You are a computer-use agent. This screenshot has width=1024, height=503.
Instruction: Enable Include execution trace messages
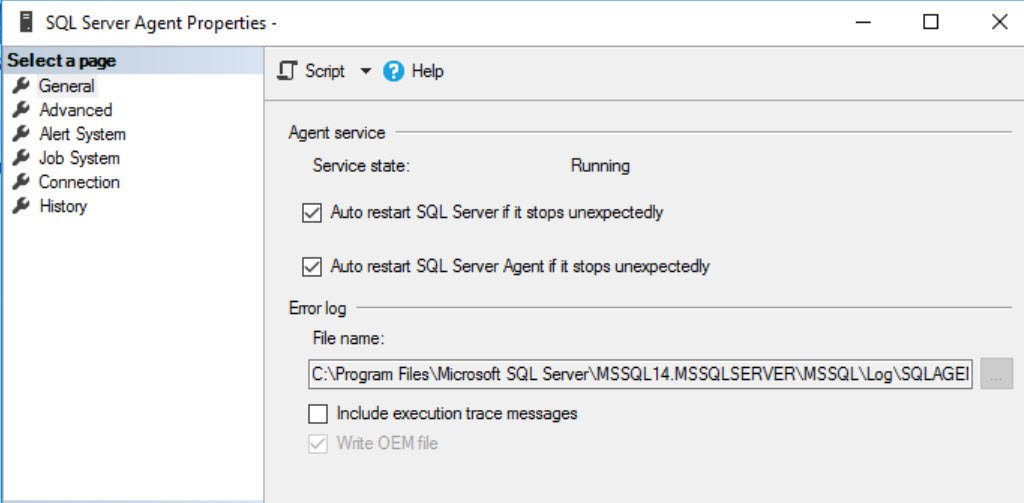point(318,414)
